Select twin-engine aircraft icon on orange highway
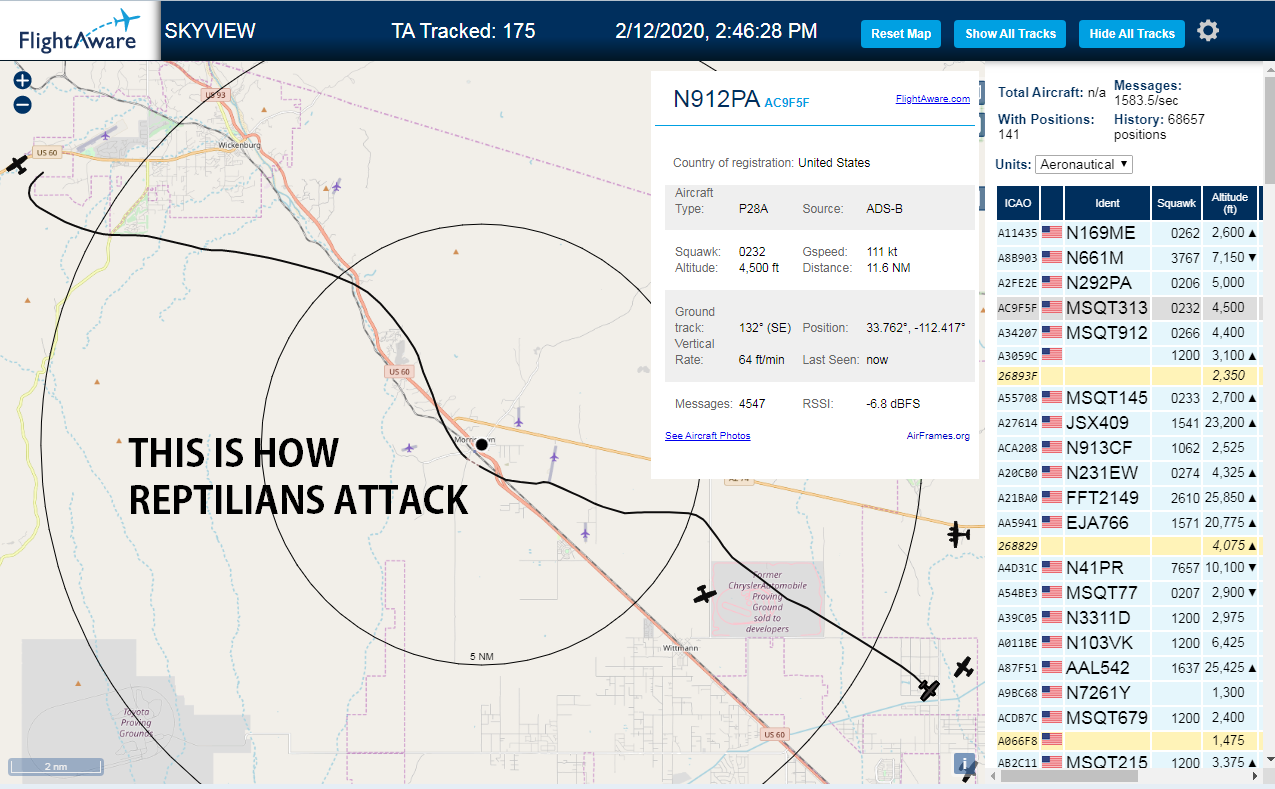 pos(959,535)
